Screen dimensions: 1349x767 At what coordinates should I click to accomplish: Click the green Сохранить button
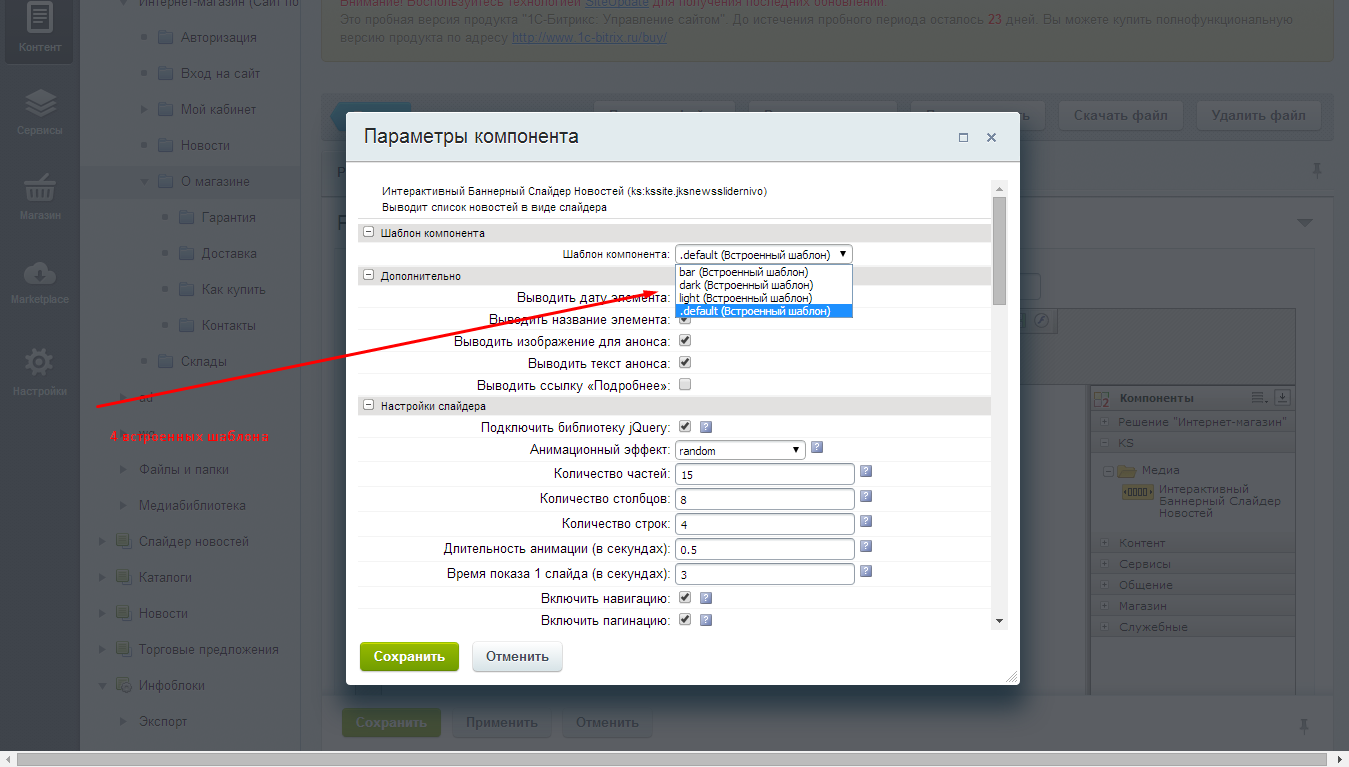(x=408, y=656)
